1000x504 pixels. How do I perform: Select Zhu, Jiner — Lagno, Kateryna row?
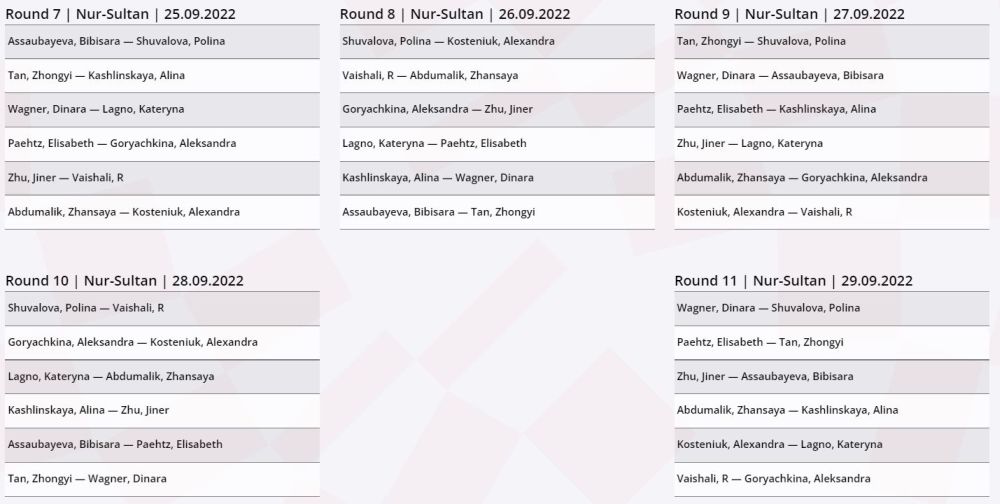click(x=750, y=144)
